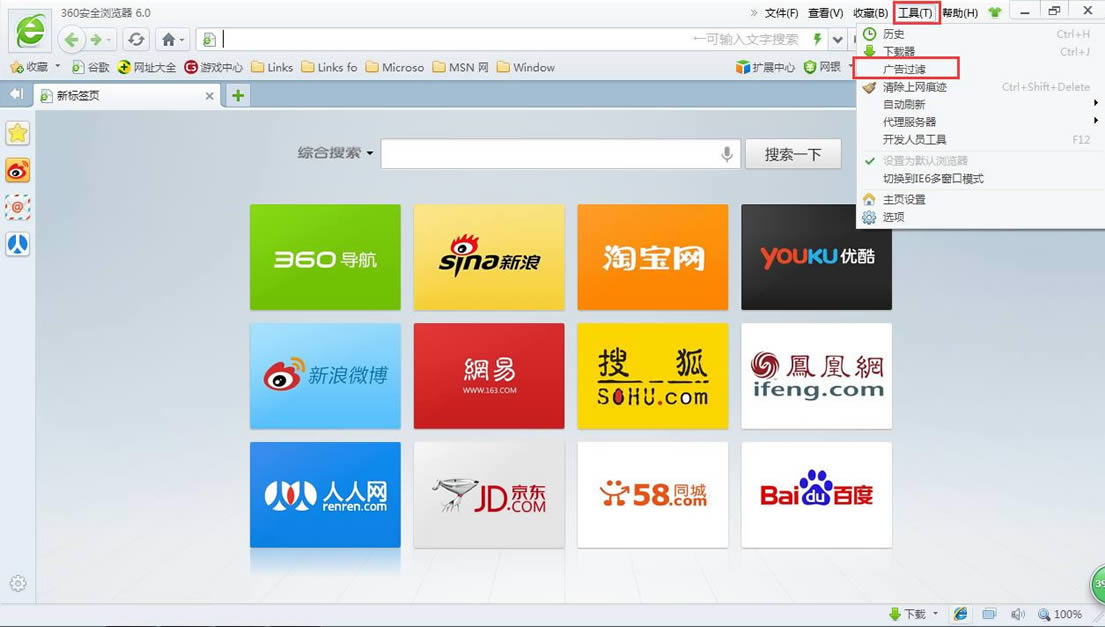Viewport: 1105px width, 627px height.
Task: Open the Links fo bookmark folder
Action: point(329,67)
